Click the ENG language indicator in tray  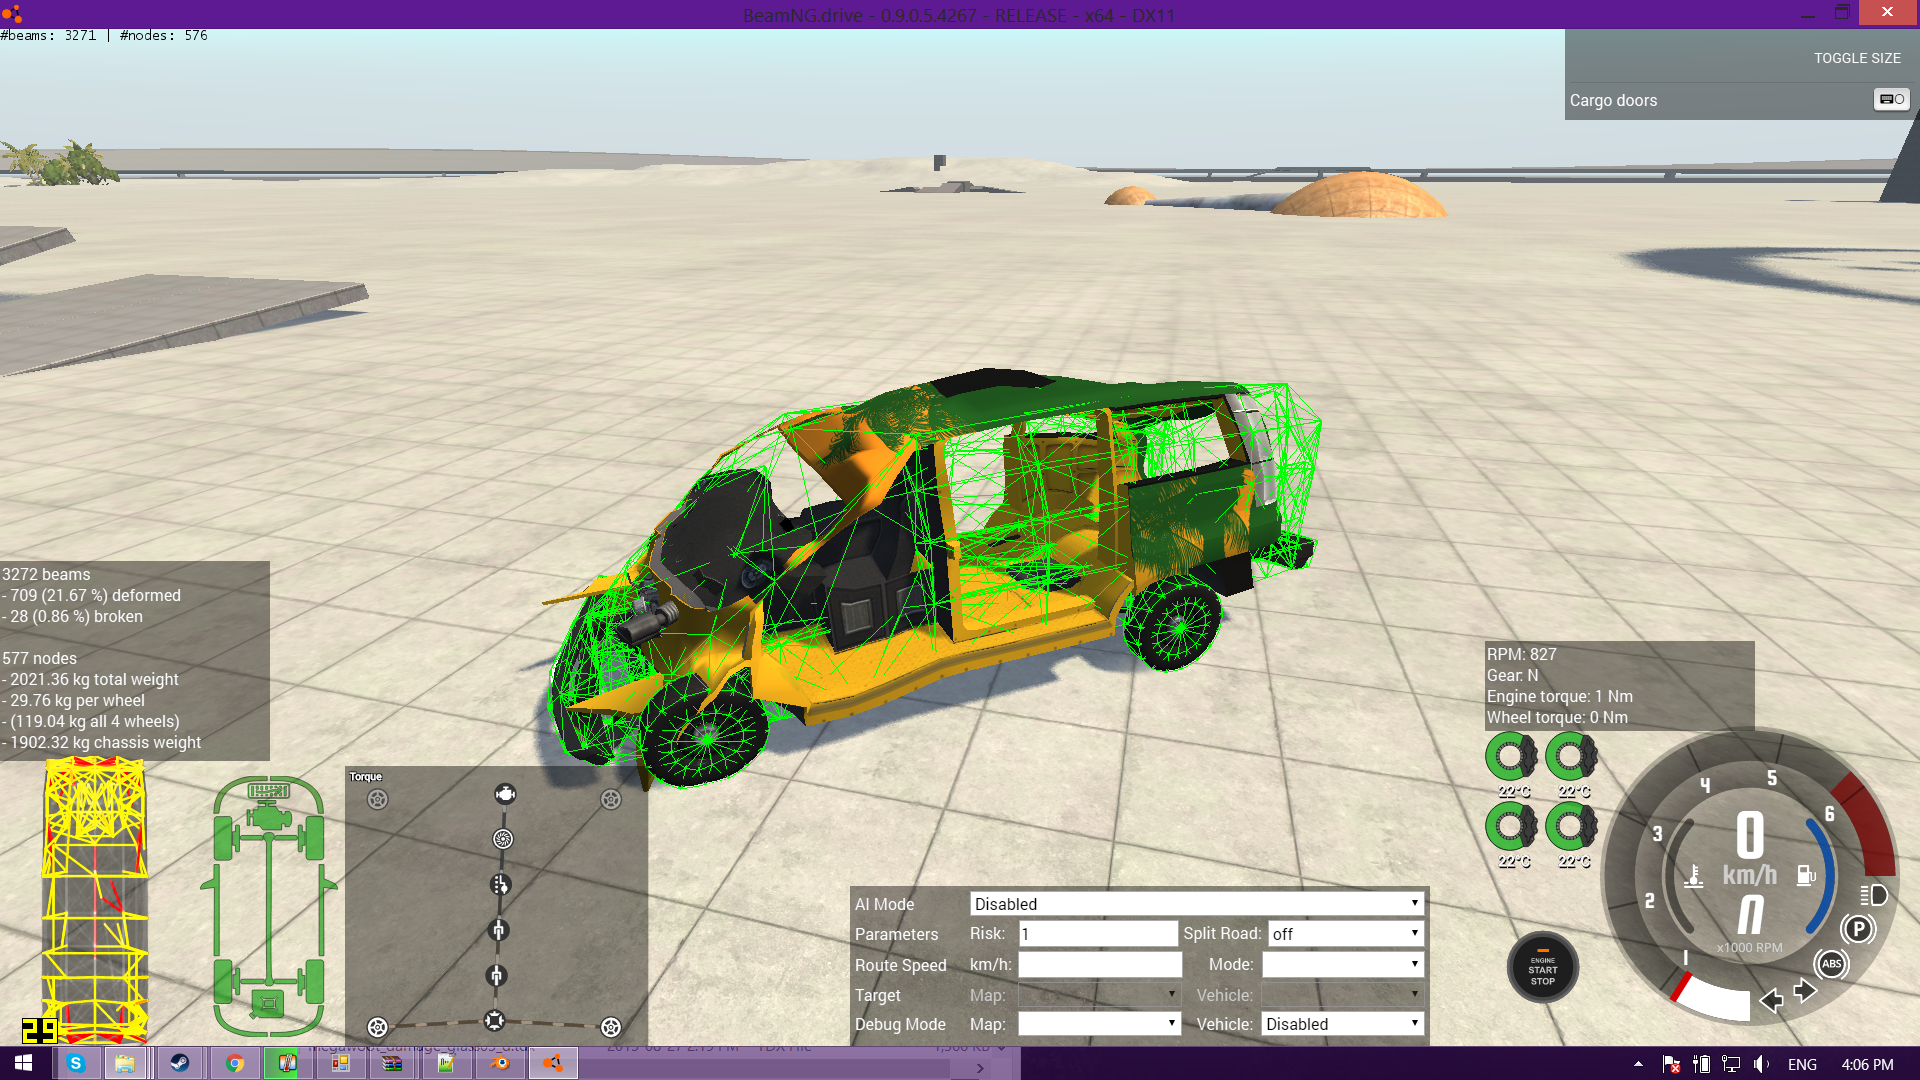point(1802,1064)
